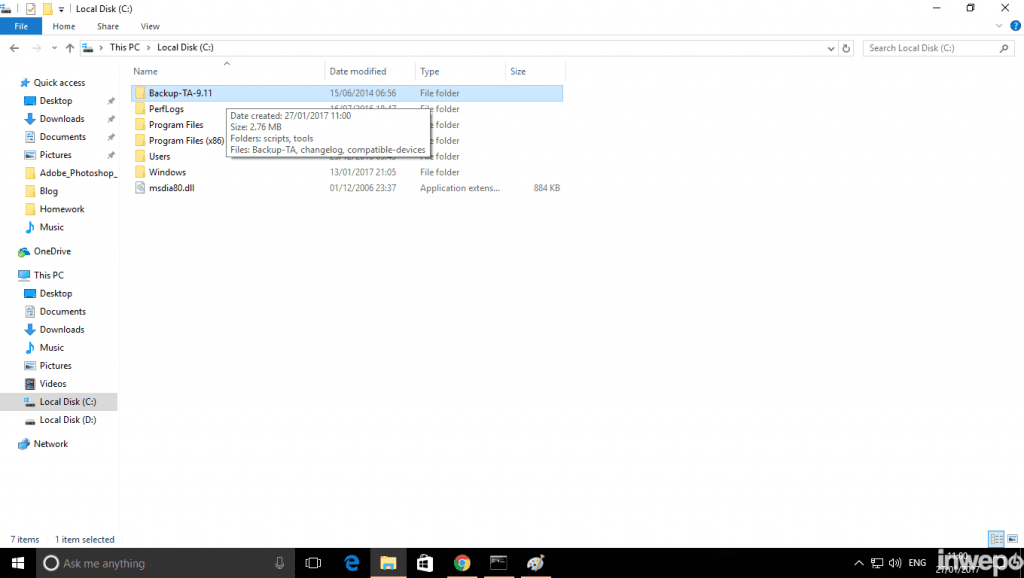Open the volume speaker tray icon
Screen dimensions: 1024x578
coord(895,563)
